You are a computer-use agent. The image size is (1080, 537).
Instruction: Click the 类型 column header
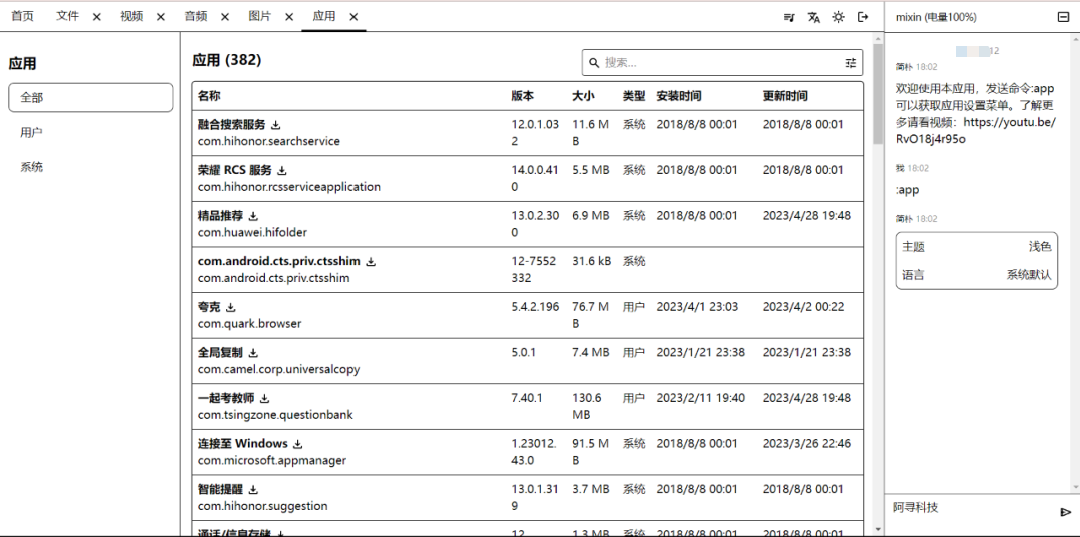click(634, 96)
